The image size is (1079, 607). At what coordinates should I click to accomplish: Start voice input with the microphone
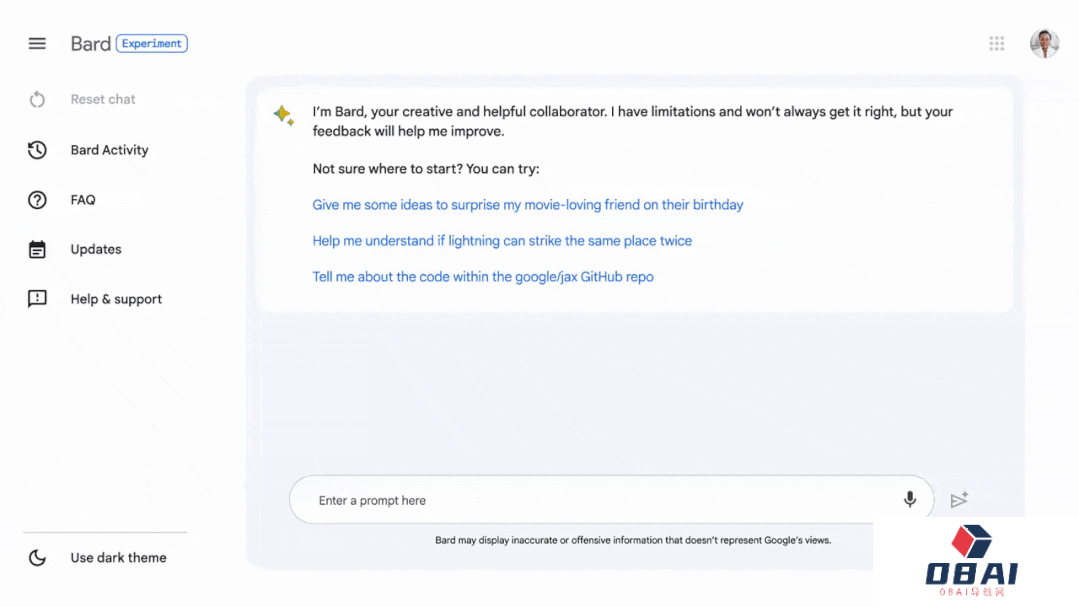910,500
